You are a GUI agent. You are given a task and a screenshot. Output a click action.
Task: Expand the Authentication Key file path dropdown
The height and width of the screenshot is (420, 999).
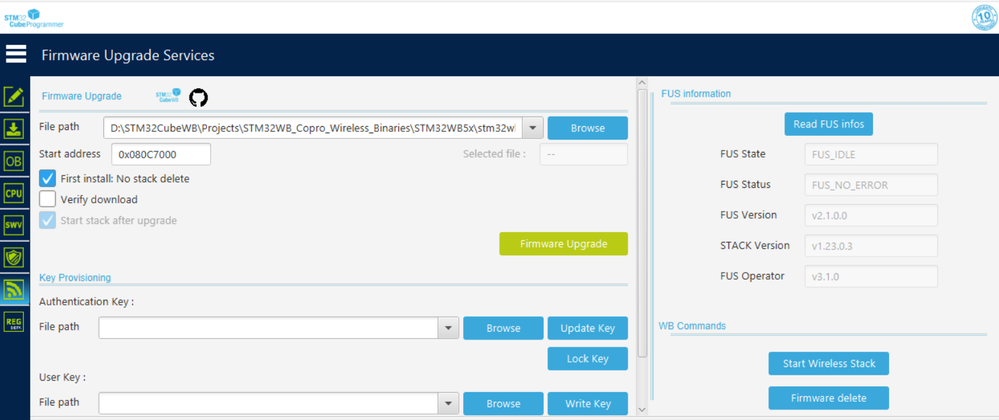pos(449,328)
